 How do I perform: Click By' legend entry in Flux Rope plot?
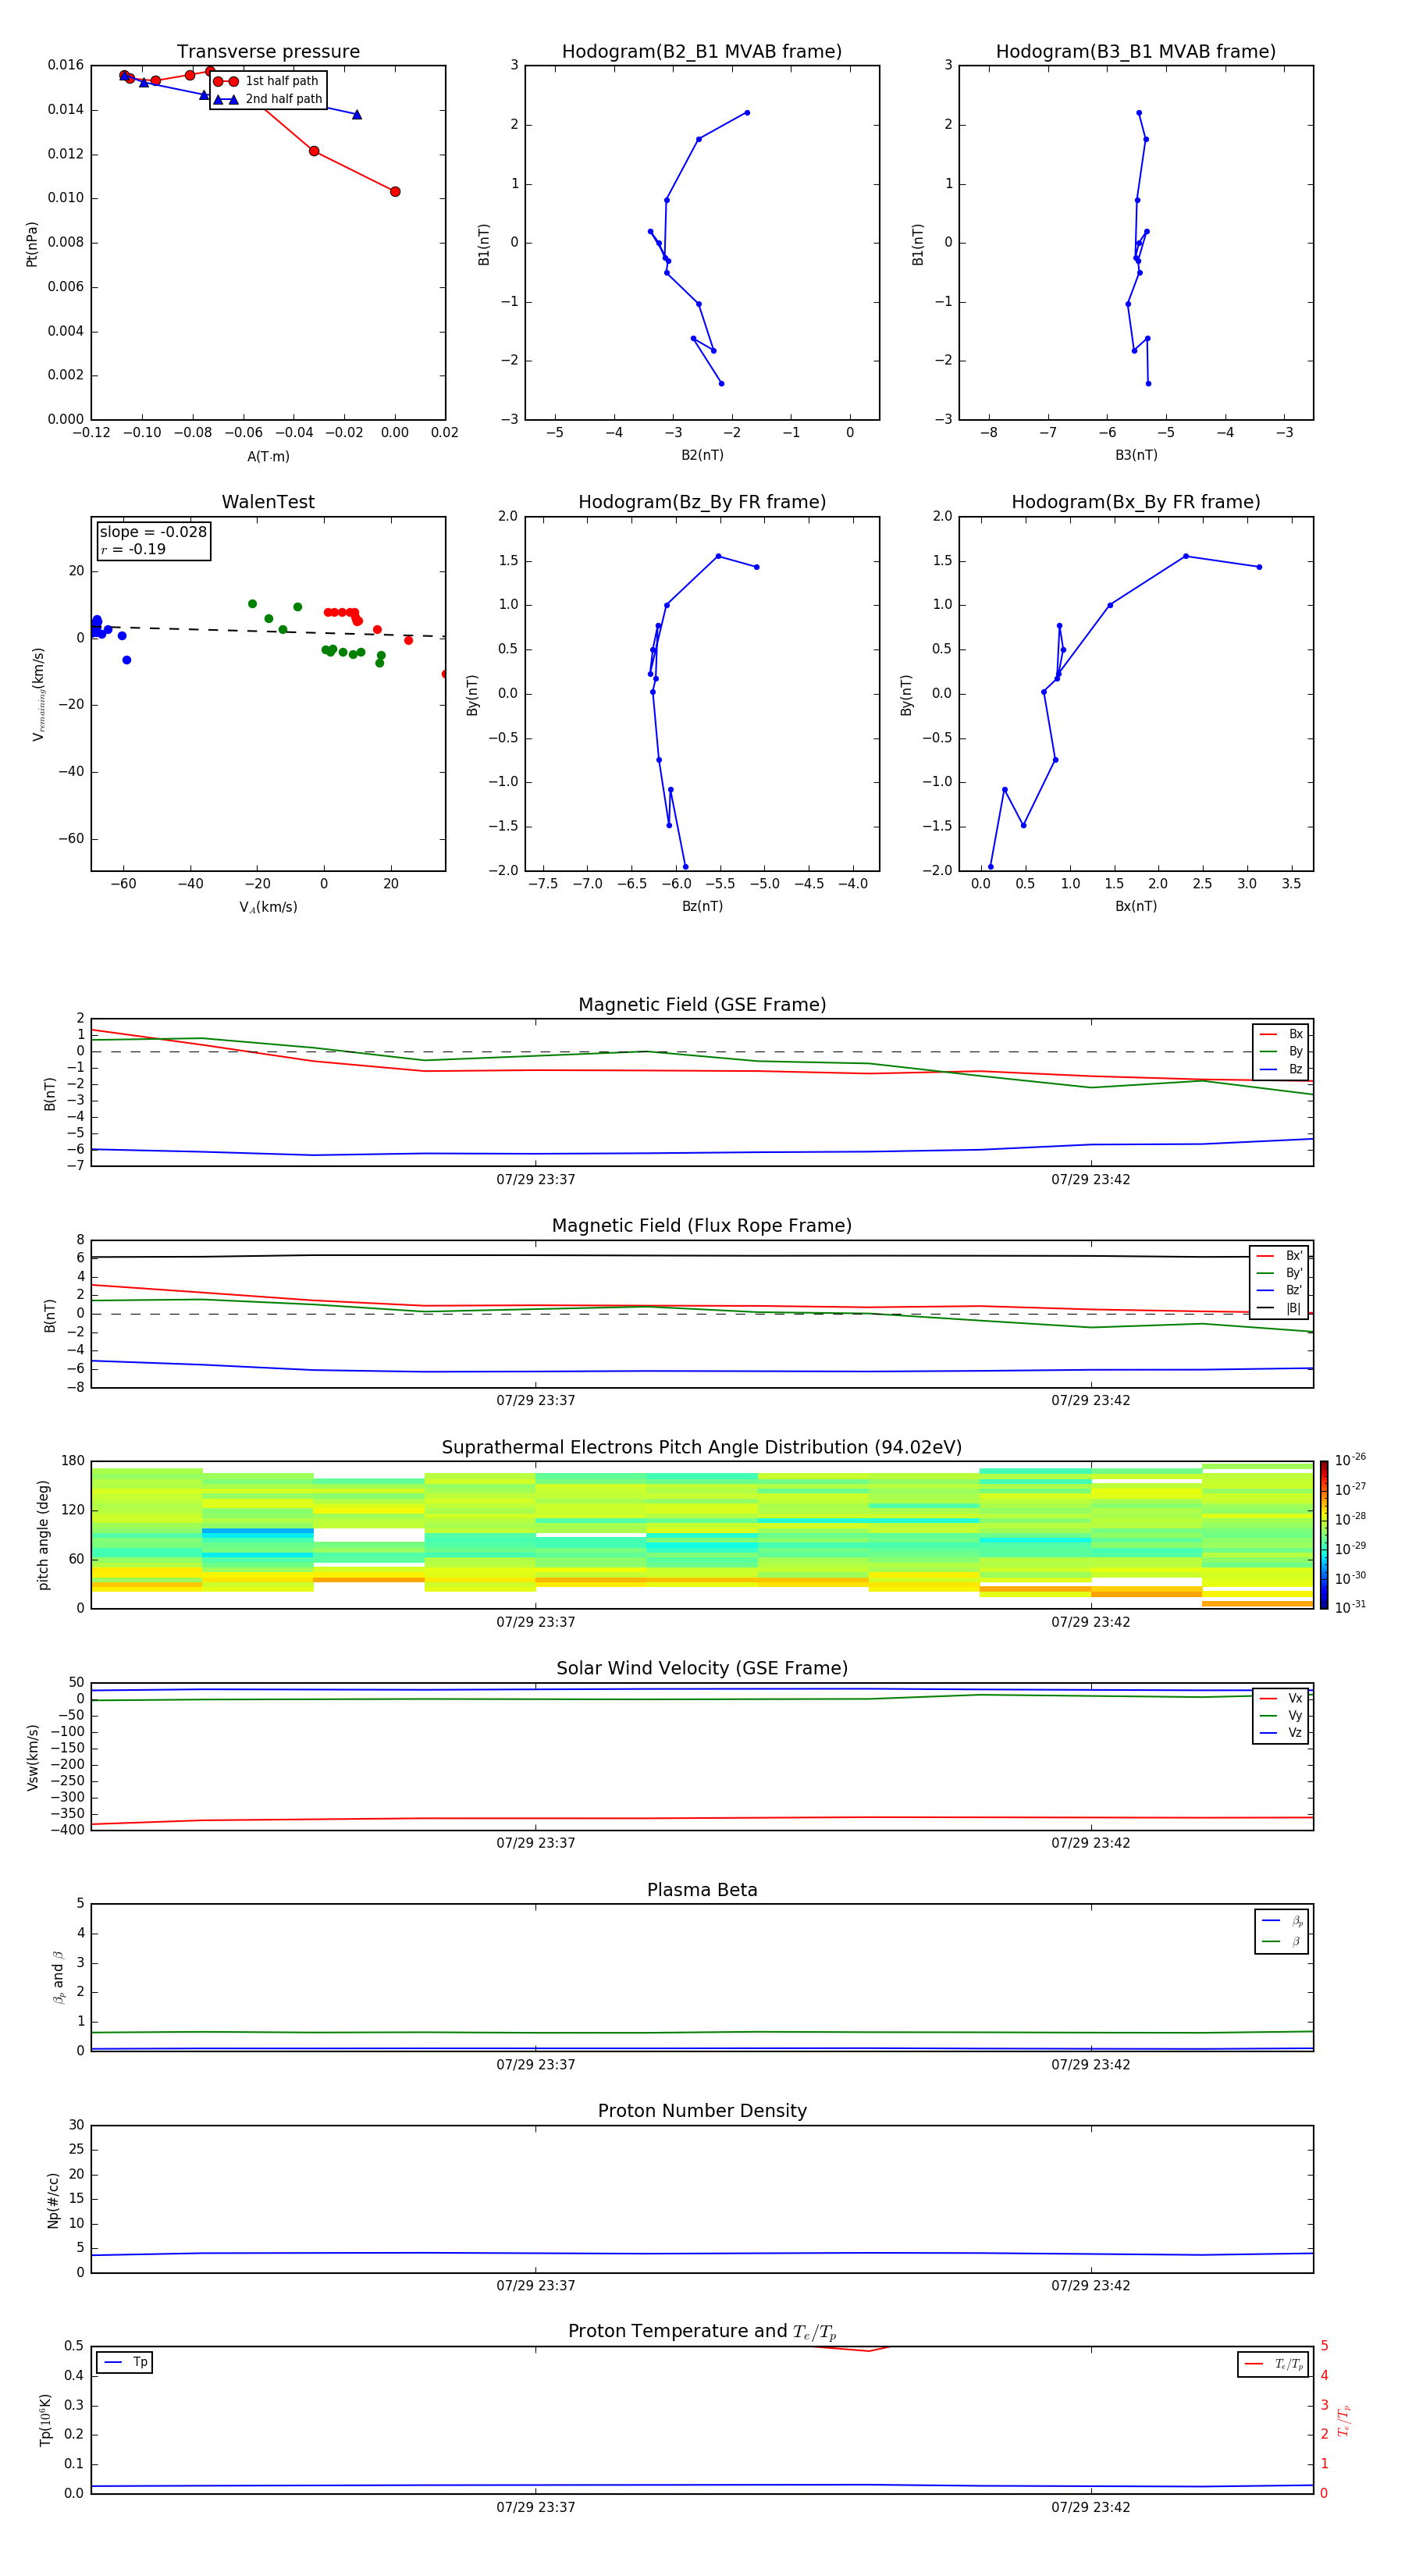tap(1280, 1273)
